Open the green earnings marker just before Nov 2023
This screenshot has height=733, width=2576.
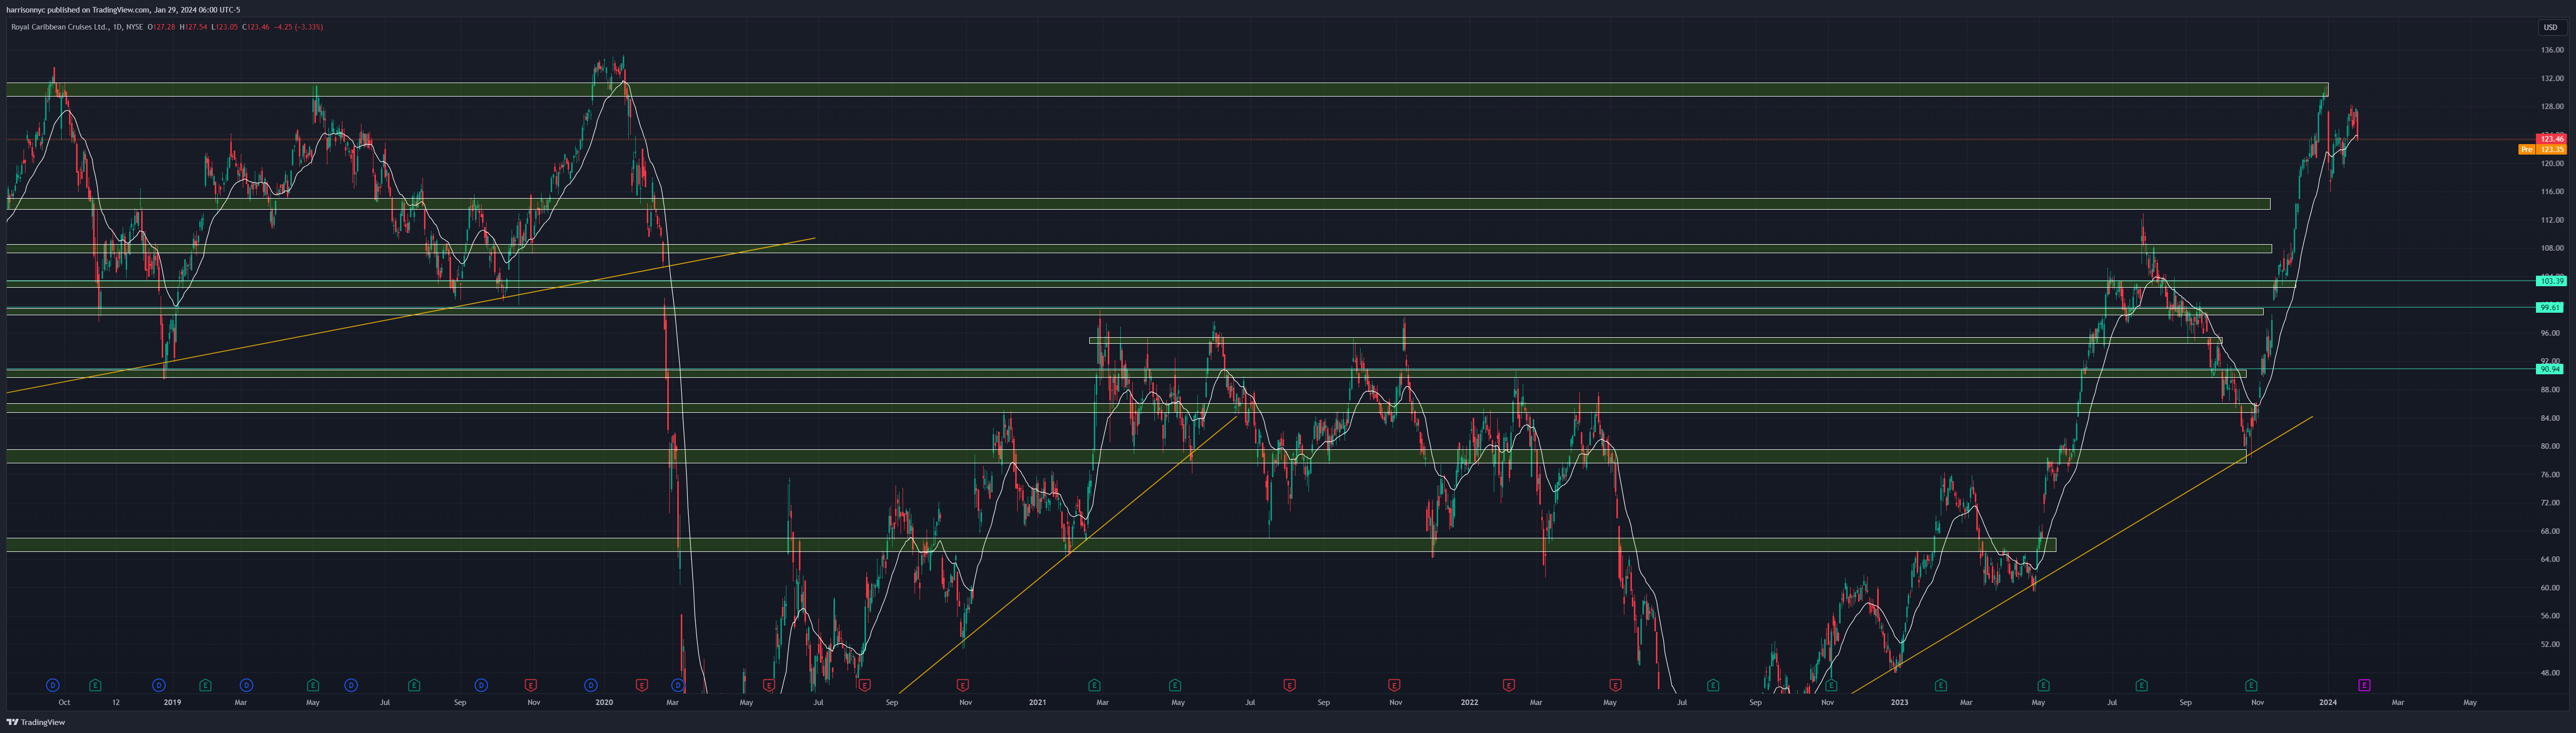click(x=2251, y=685)
